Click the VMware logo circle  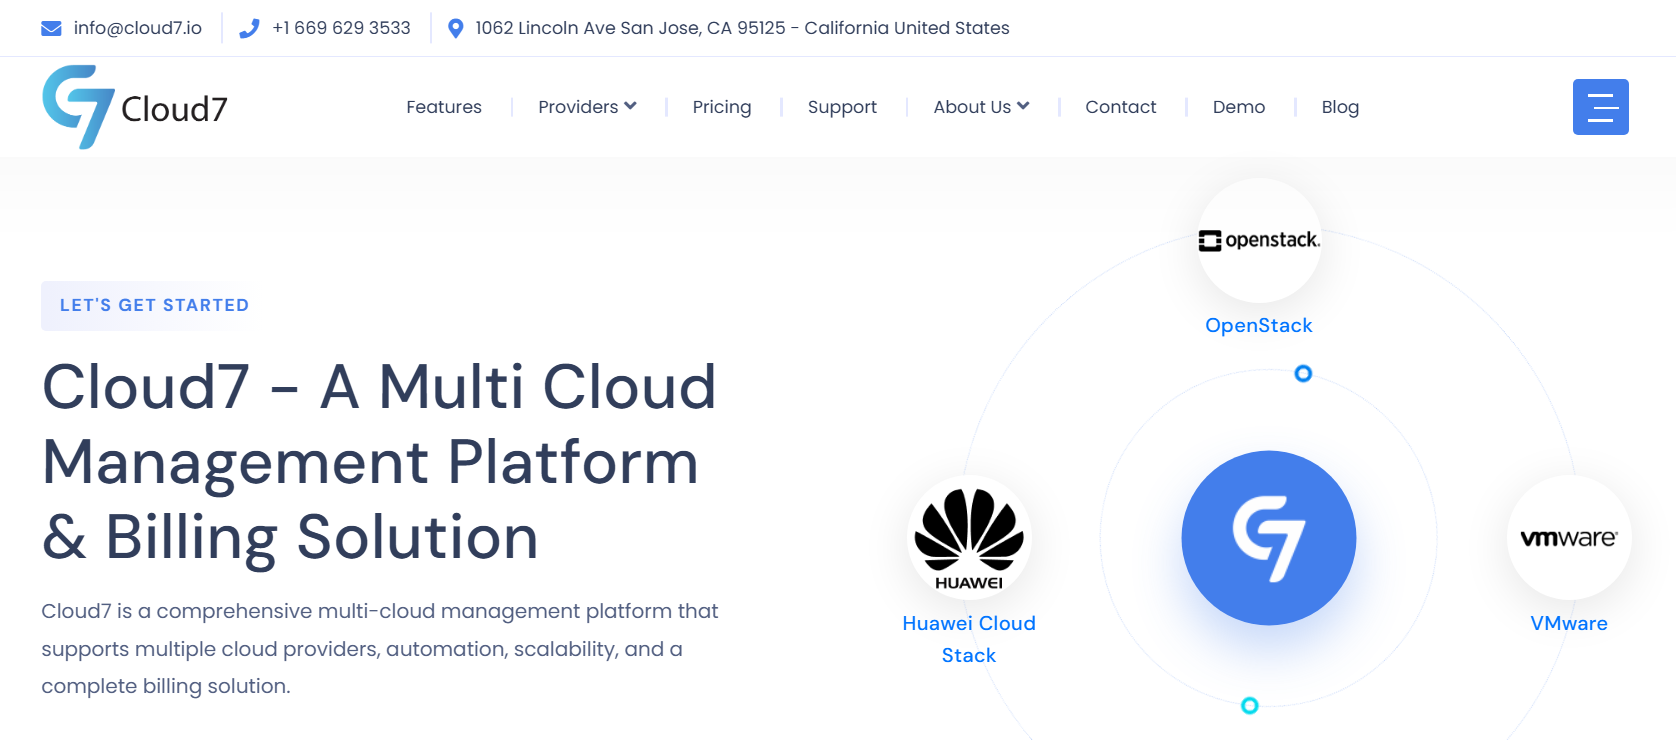click(x=1569, y=538)
